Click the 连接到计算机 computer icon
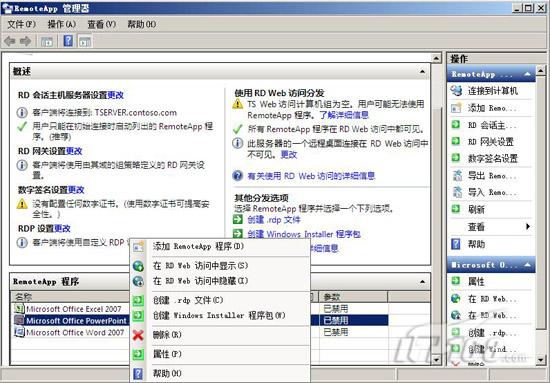 point(456,90)
